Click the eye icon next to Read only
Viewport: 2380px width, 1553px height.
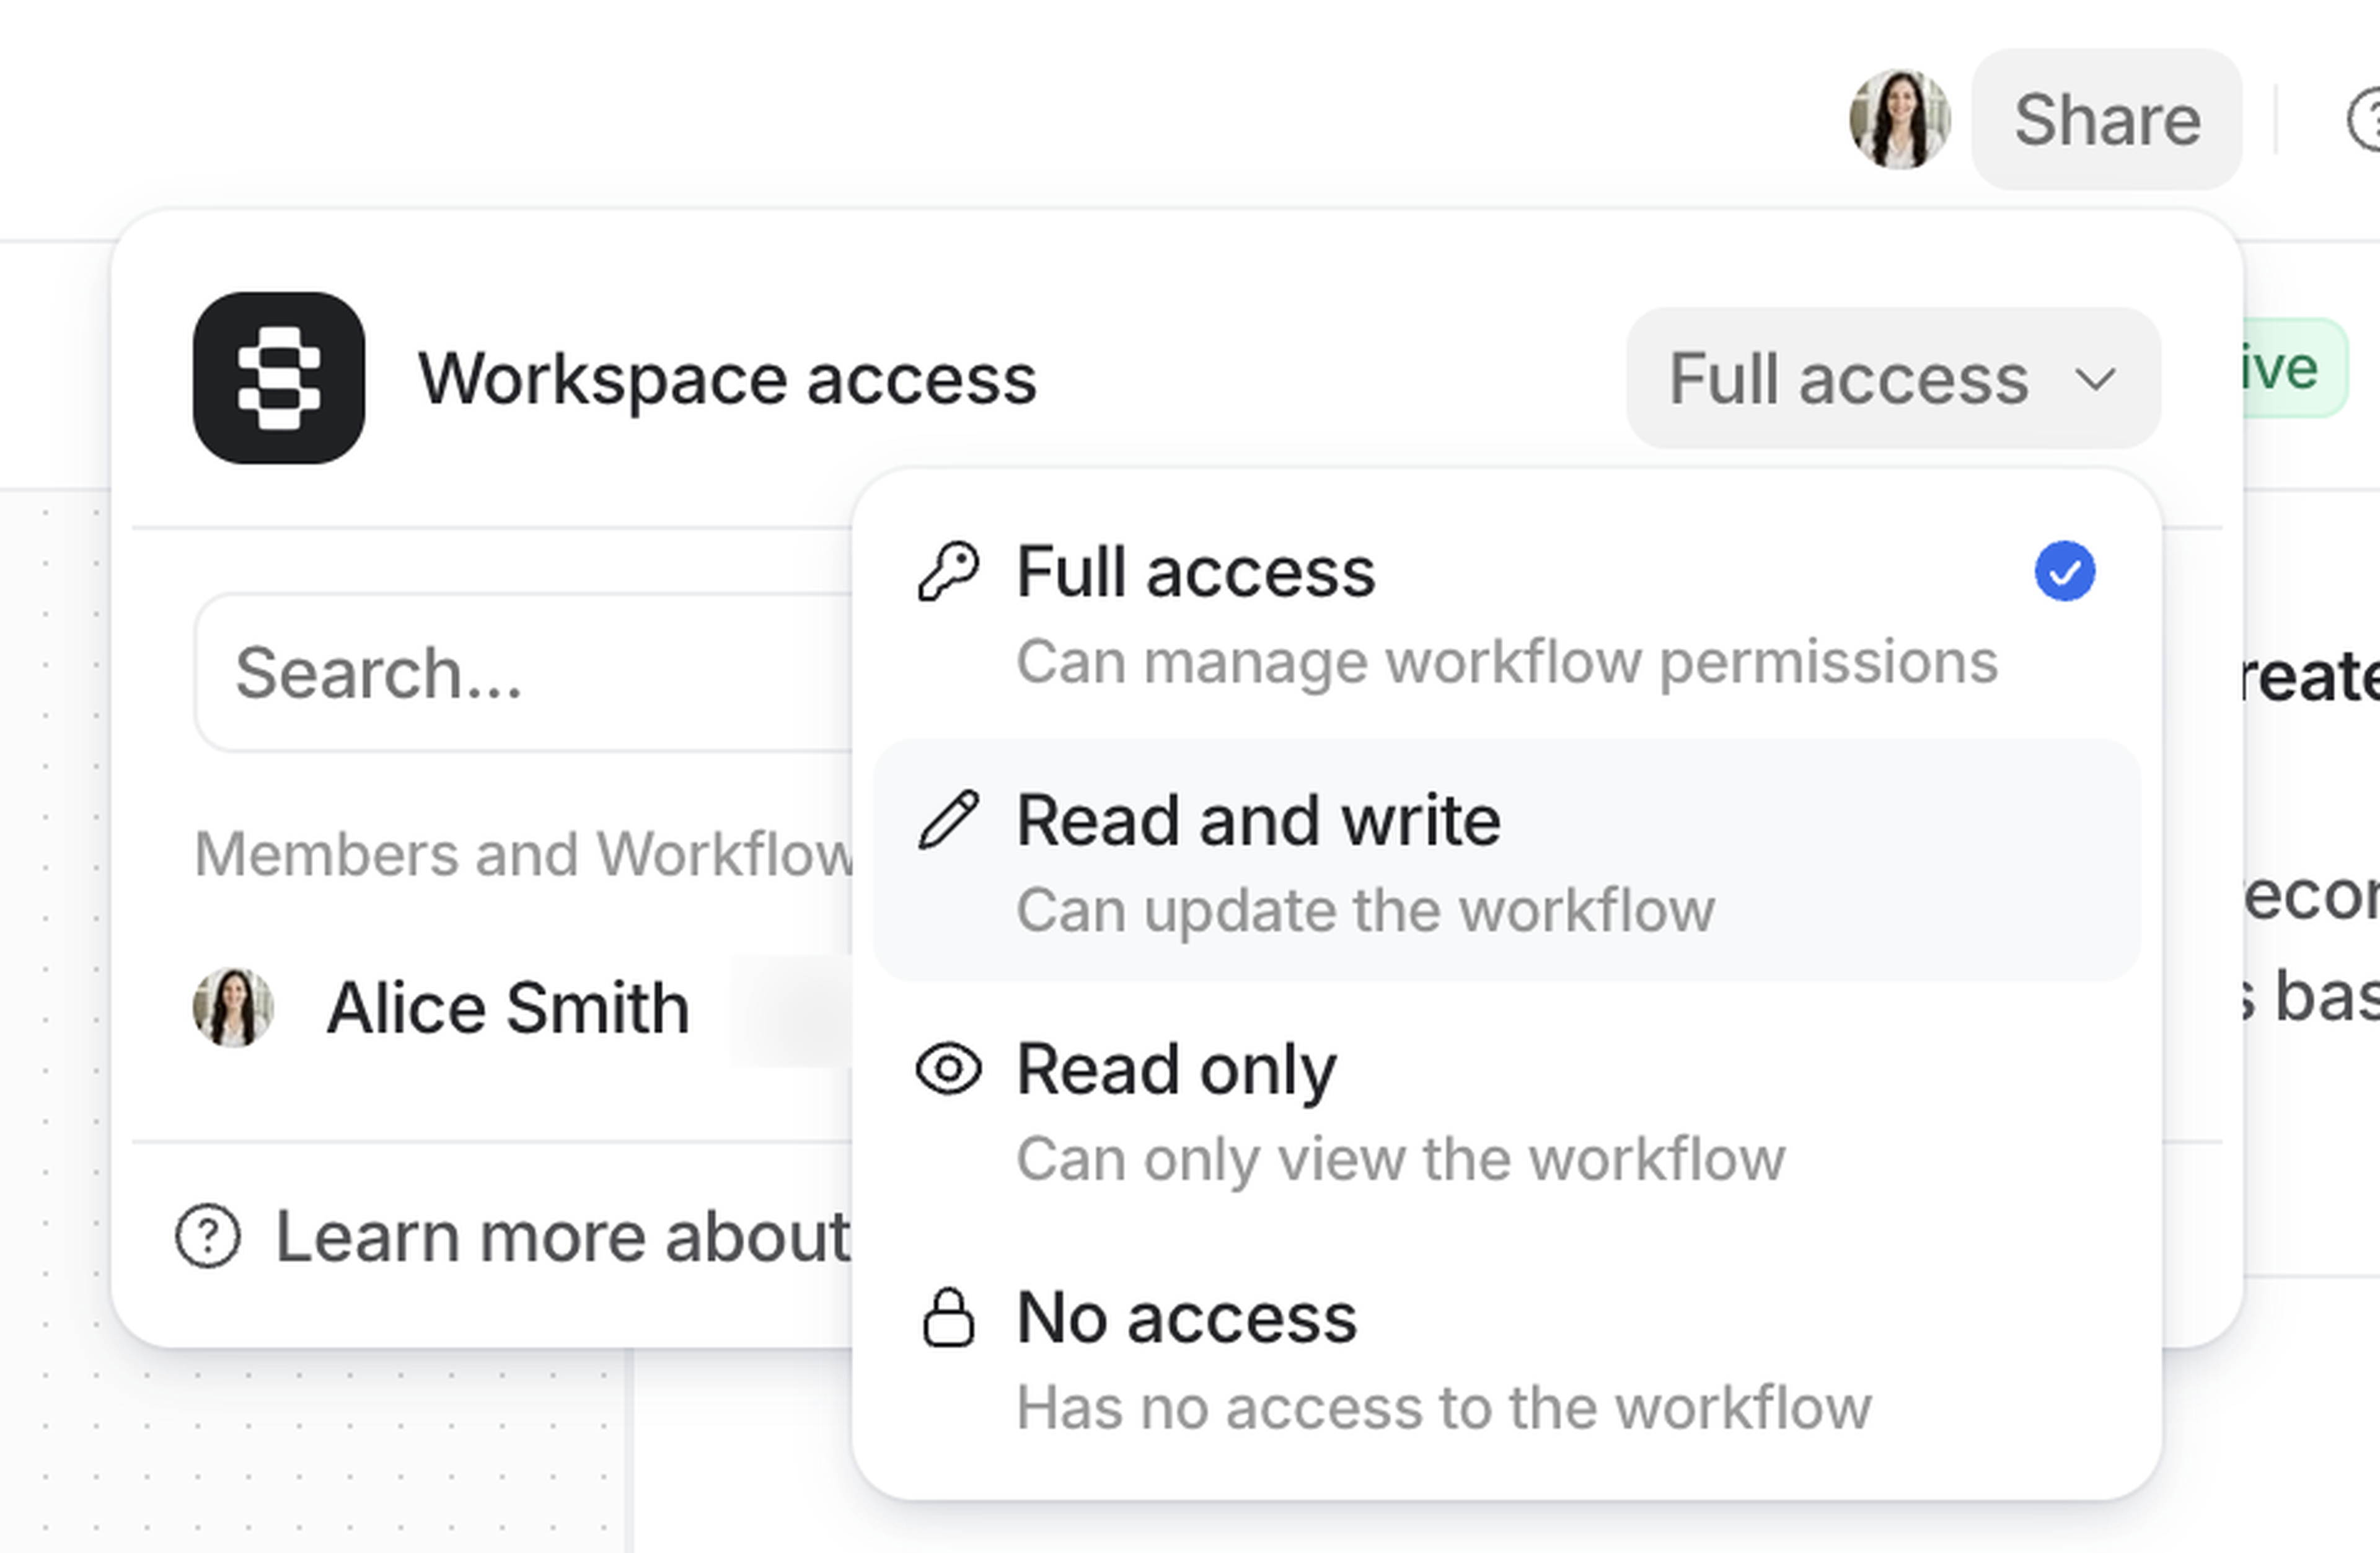949,1068
